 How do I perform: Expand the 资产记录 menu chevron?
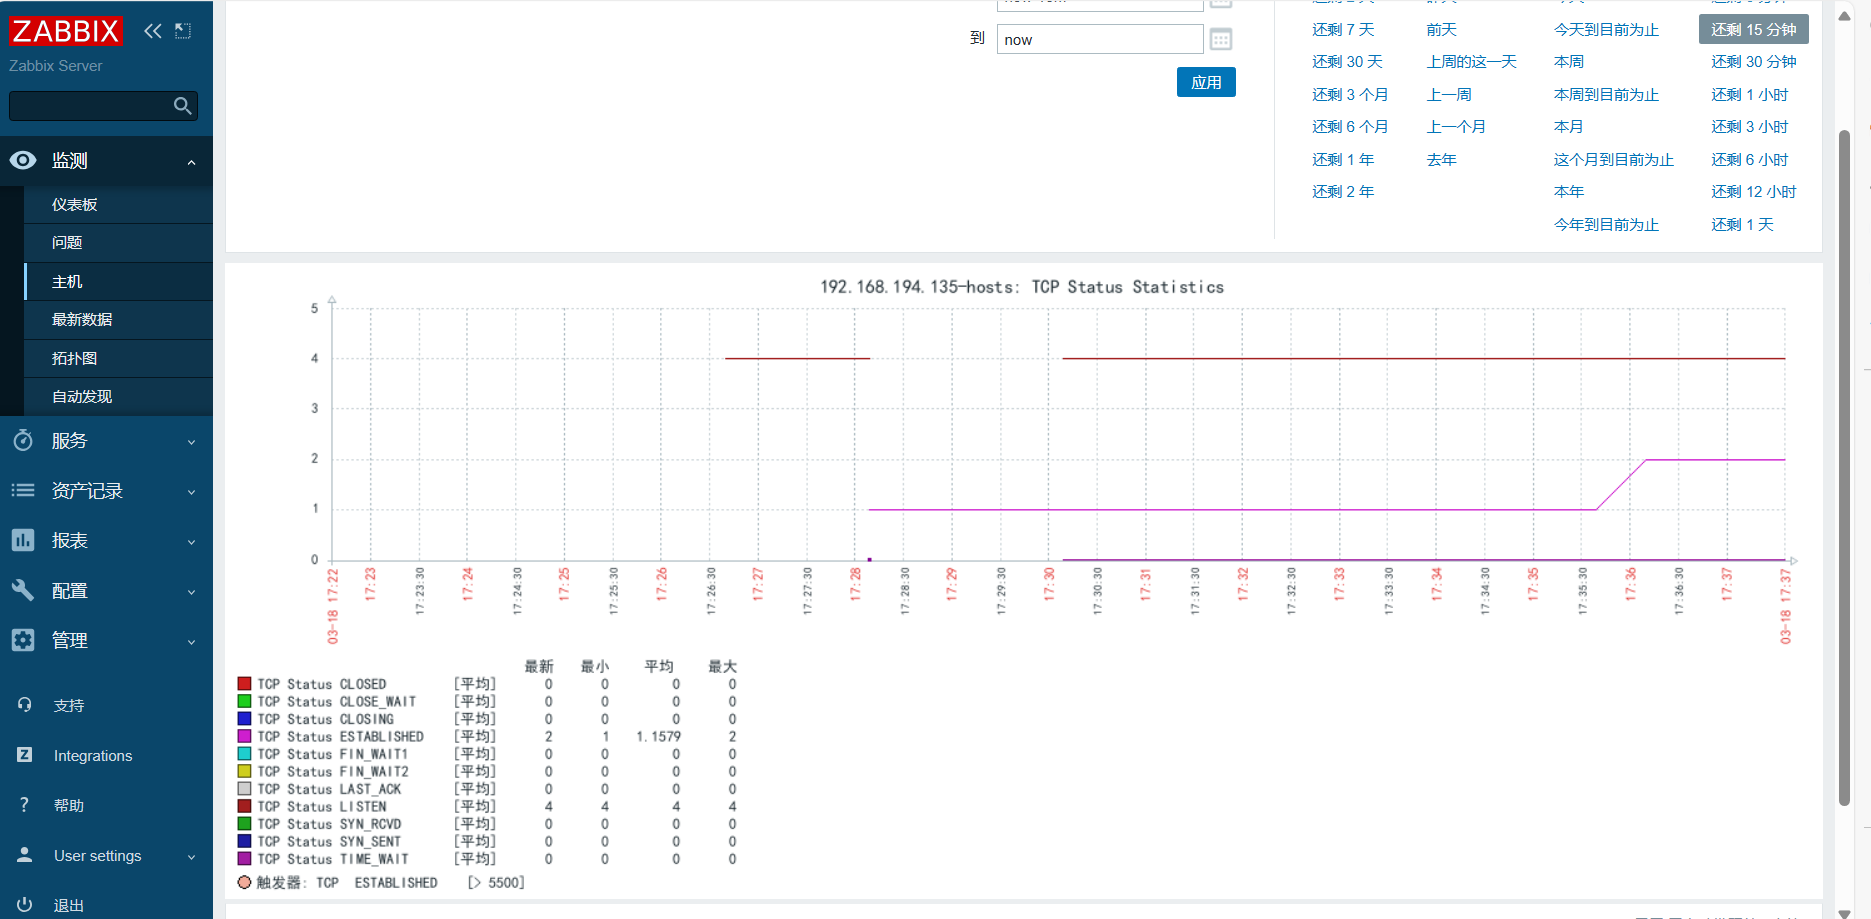[x=191, y=492]
